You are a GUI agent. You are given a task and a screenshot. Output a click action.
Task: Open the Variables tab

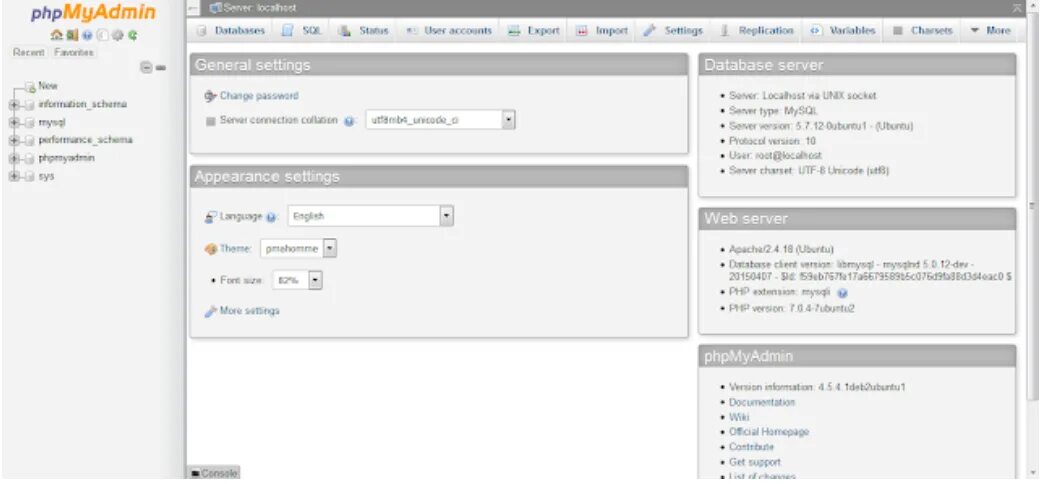pos(843,31)
